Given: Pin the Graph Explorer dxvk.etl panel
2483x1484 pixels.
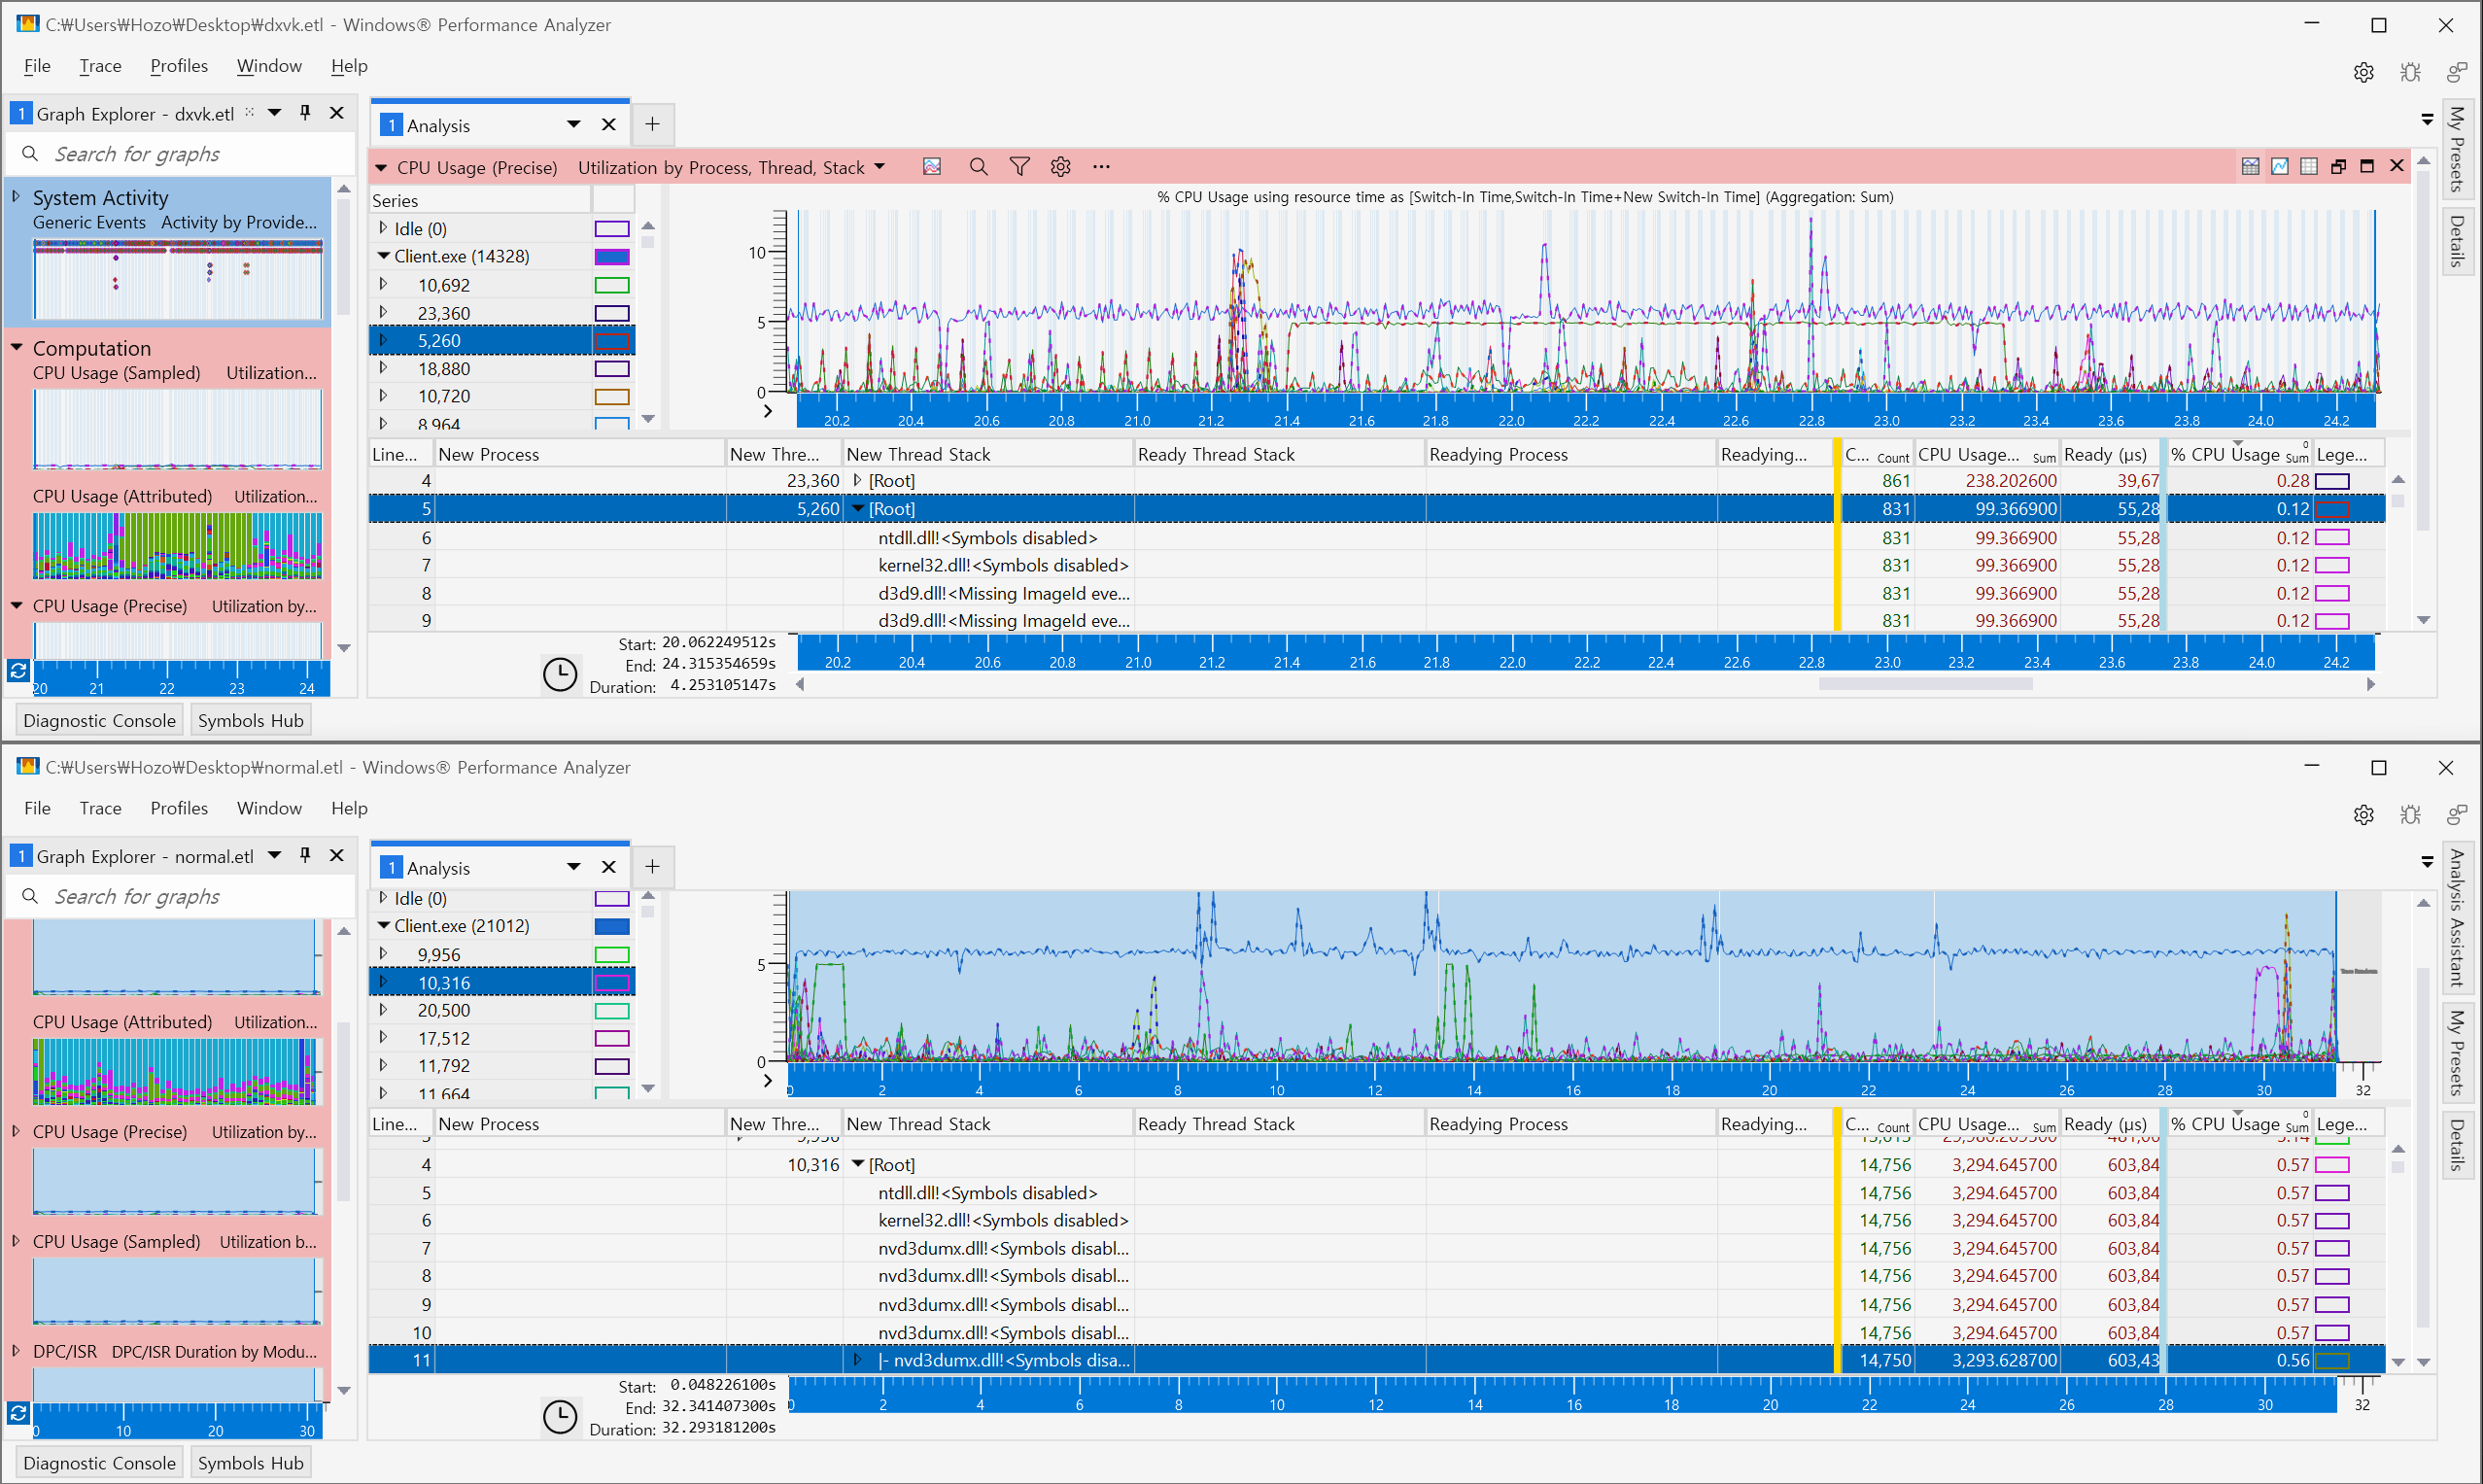Looking at the screenshot, I should pos(305,113).
